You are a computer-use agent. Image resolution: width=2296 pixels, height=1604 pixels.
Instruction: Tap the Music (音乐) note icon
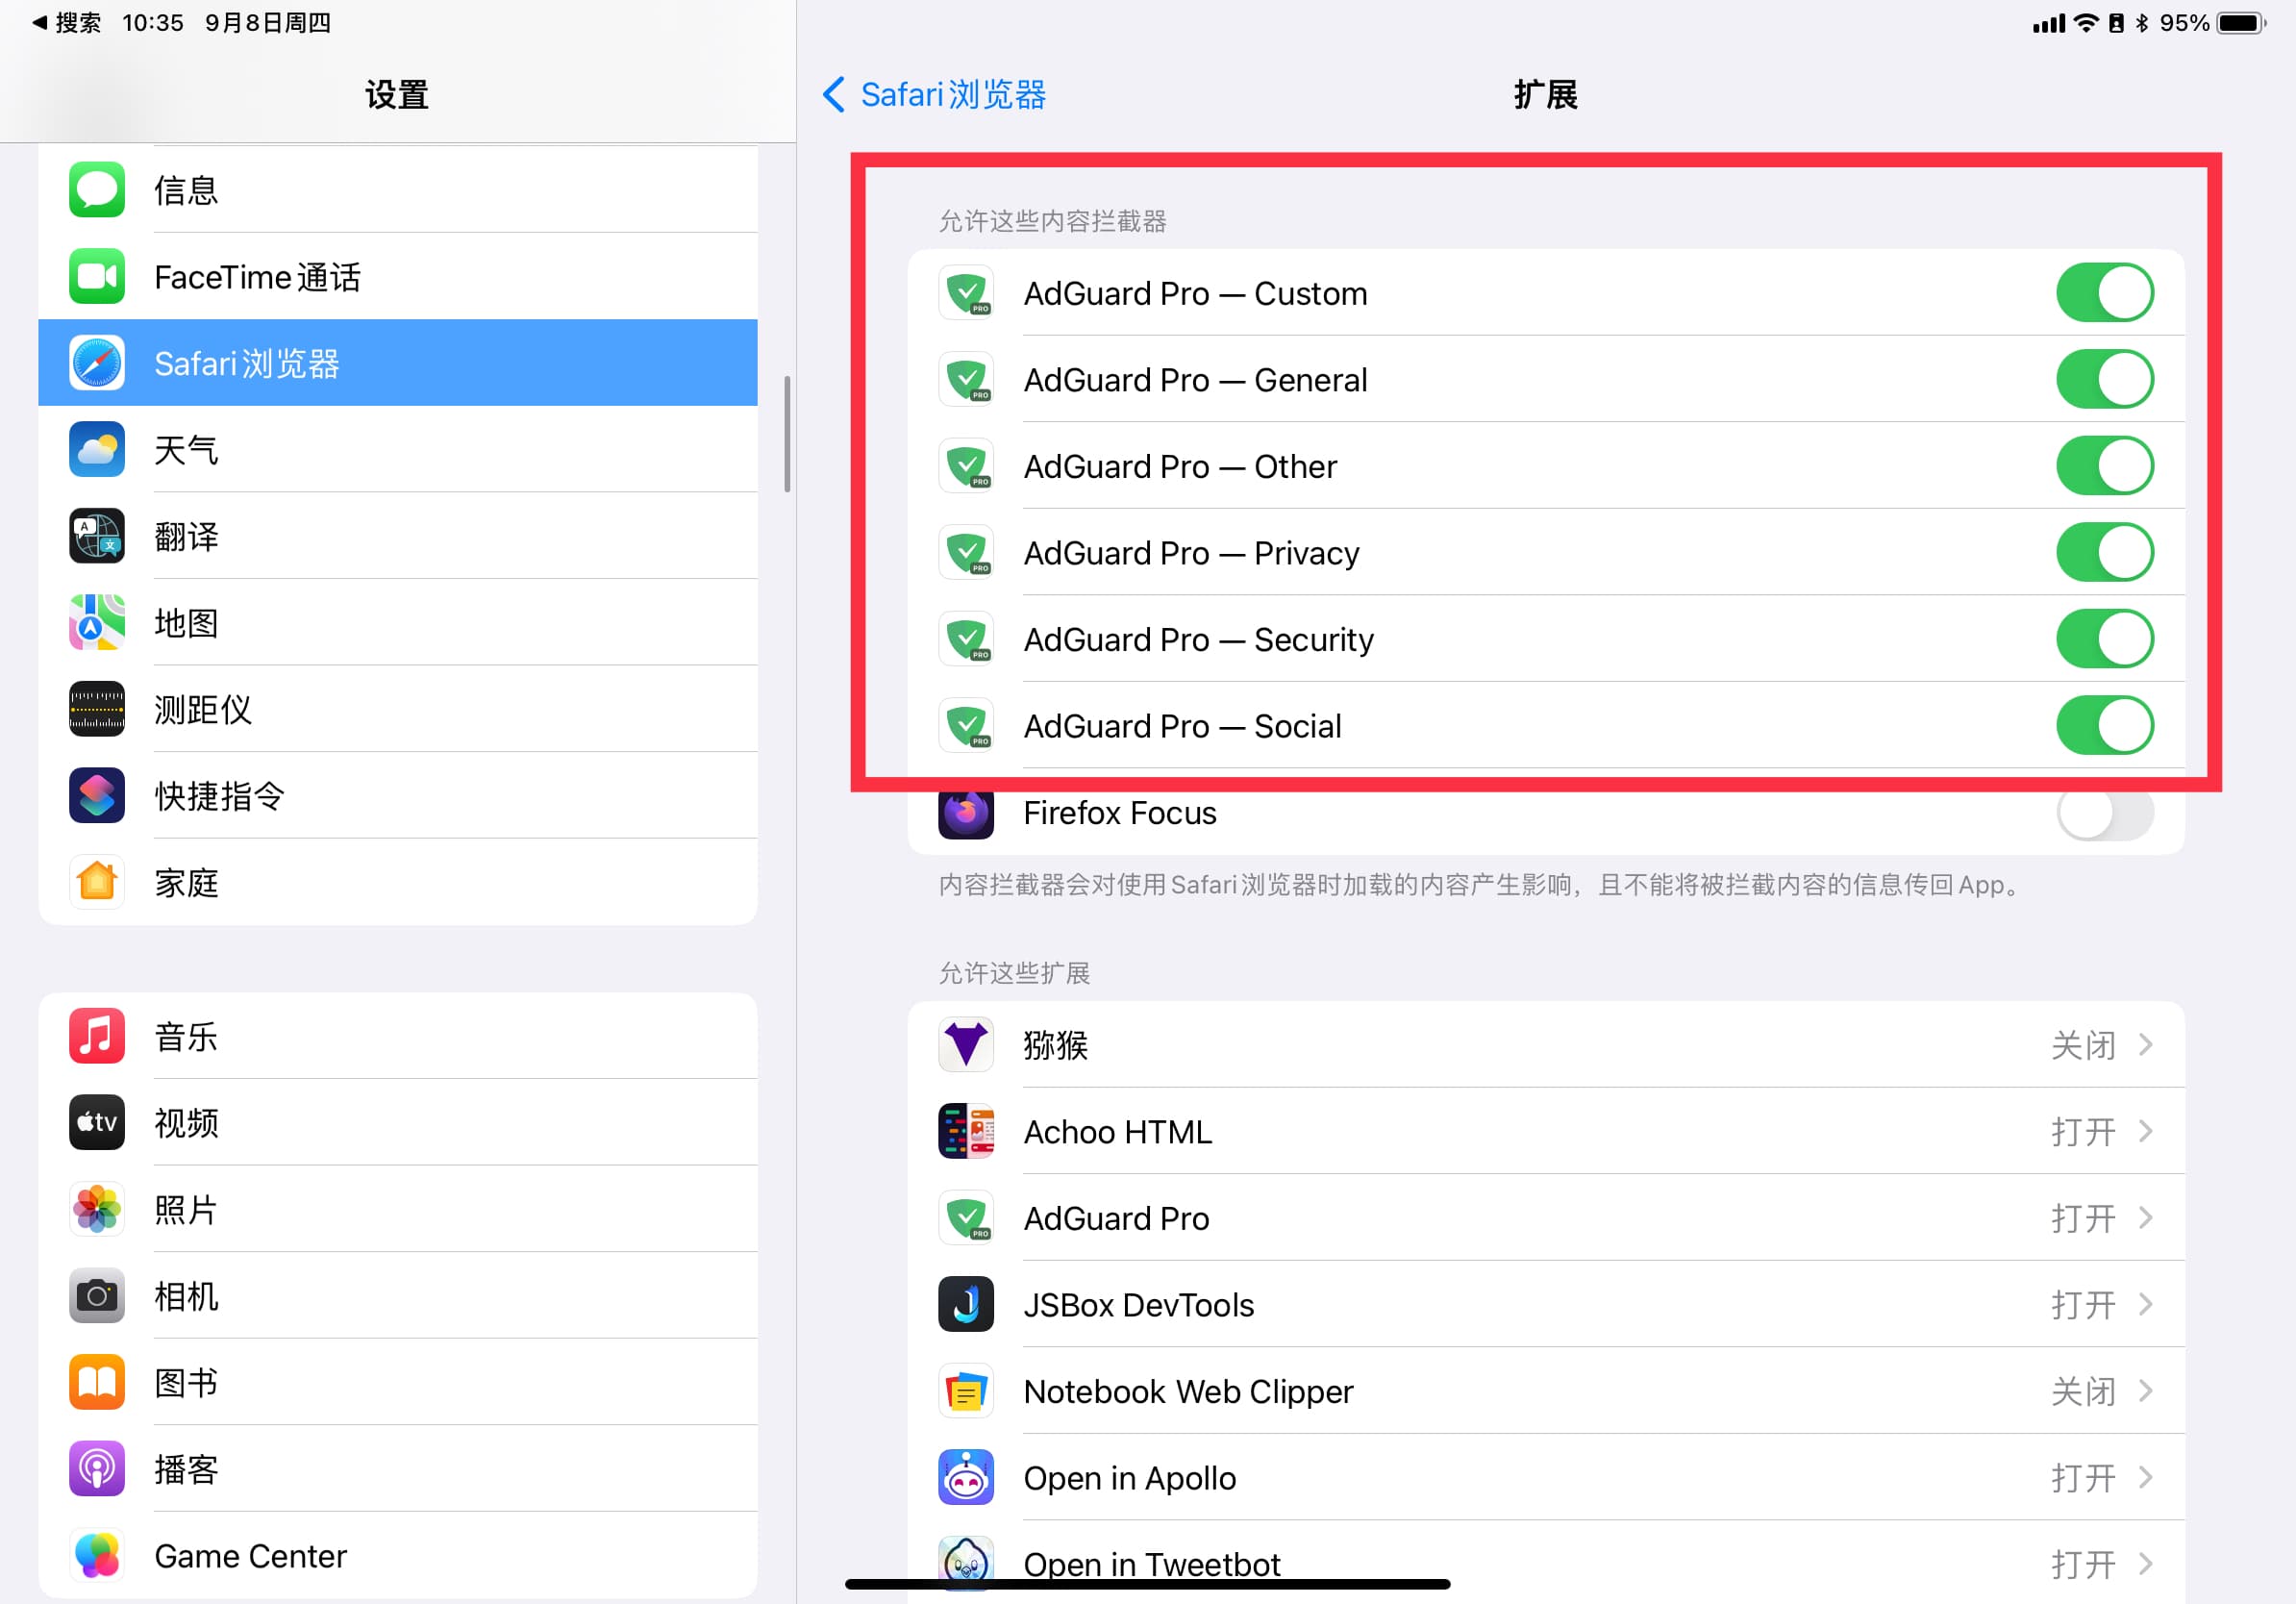click(x=97, y=1036)
